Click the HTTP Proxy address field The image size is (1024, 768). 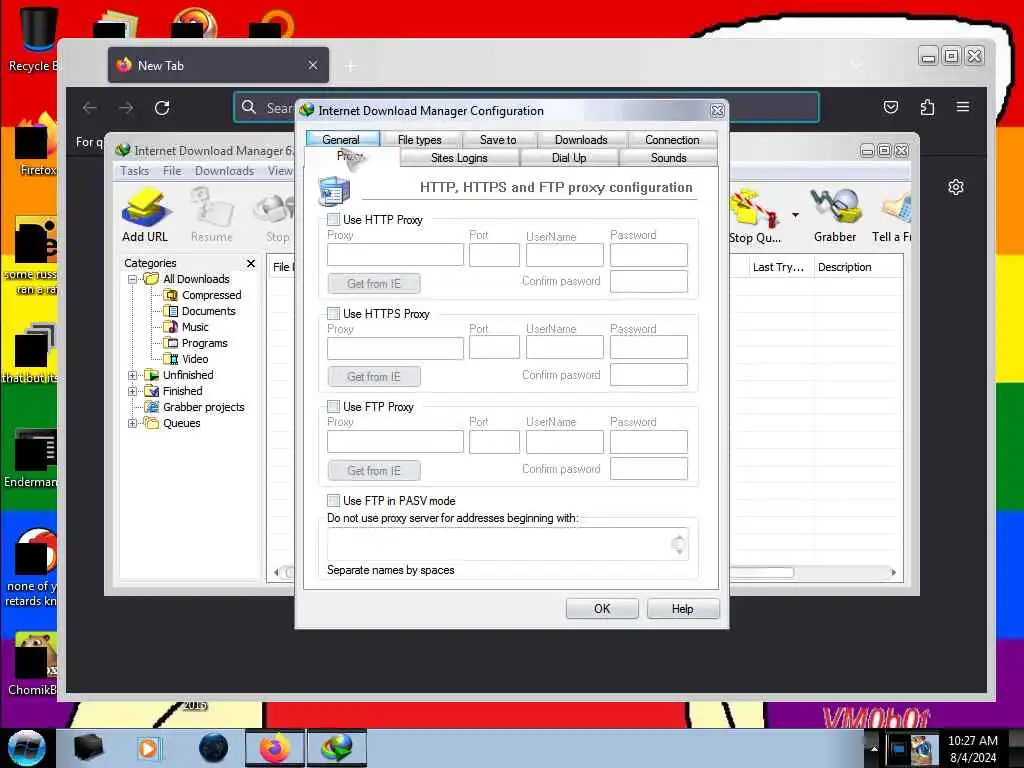click(396, 255)
